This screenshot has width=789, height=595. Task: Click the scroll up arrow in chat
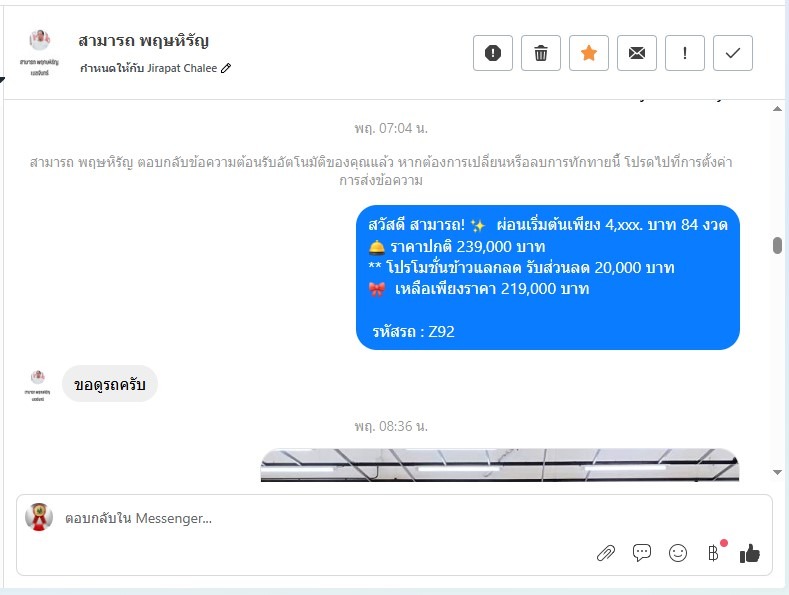(777, 109)
